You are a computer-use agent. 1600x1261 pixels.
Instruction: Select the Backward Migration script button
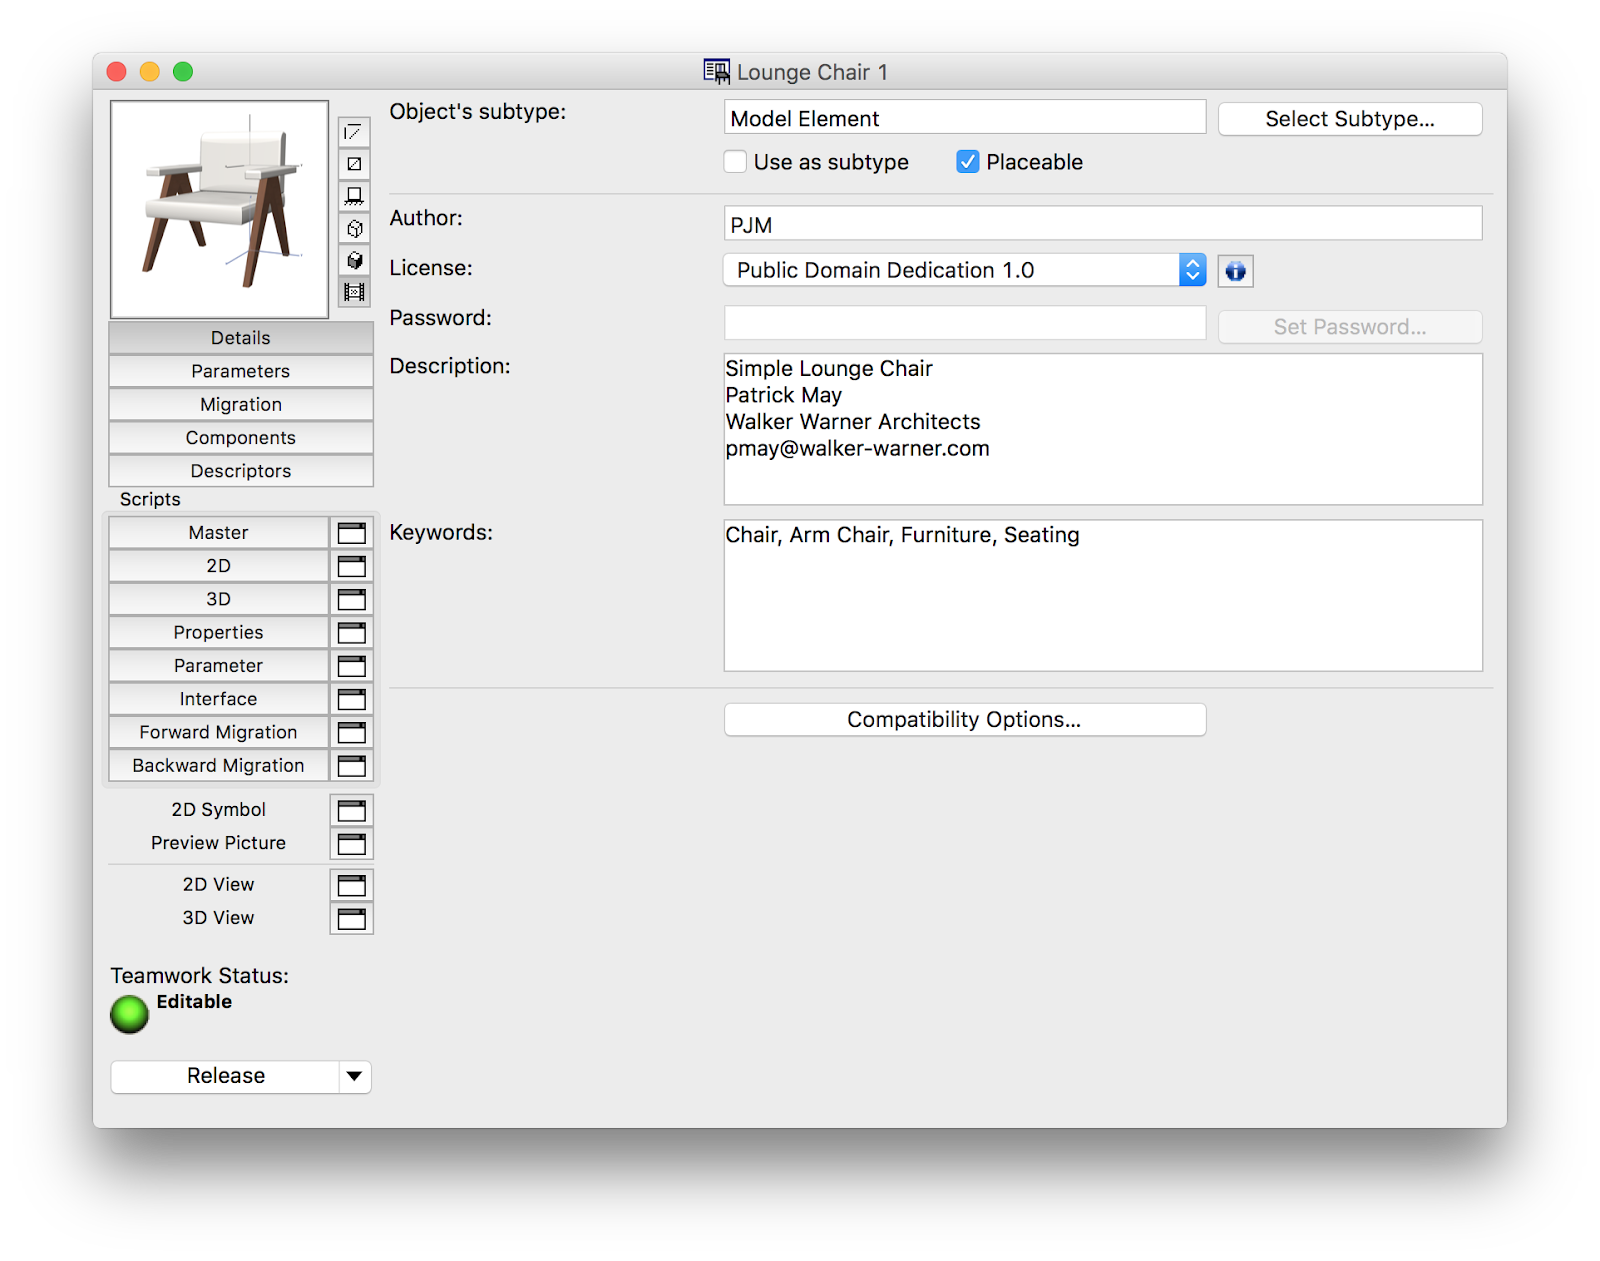(x=219, y=766)
